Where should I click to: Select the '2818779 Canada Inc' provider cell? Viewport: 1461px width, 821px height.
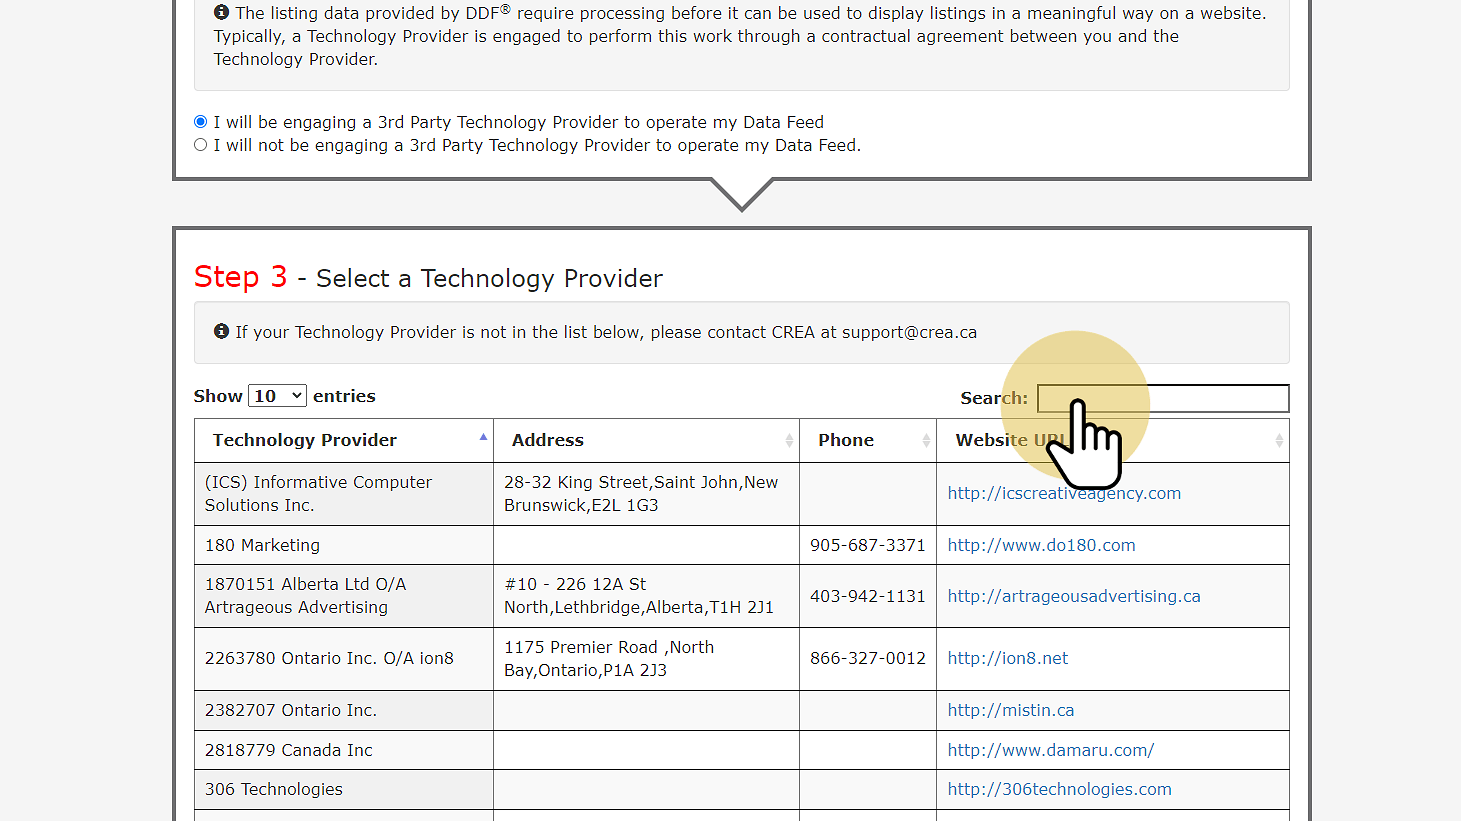pos(344,750)
